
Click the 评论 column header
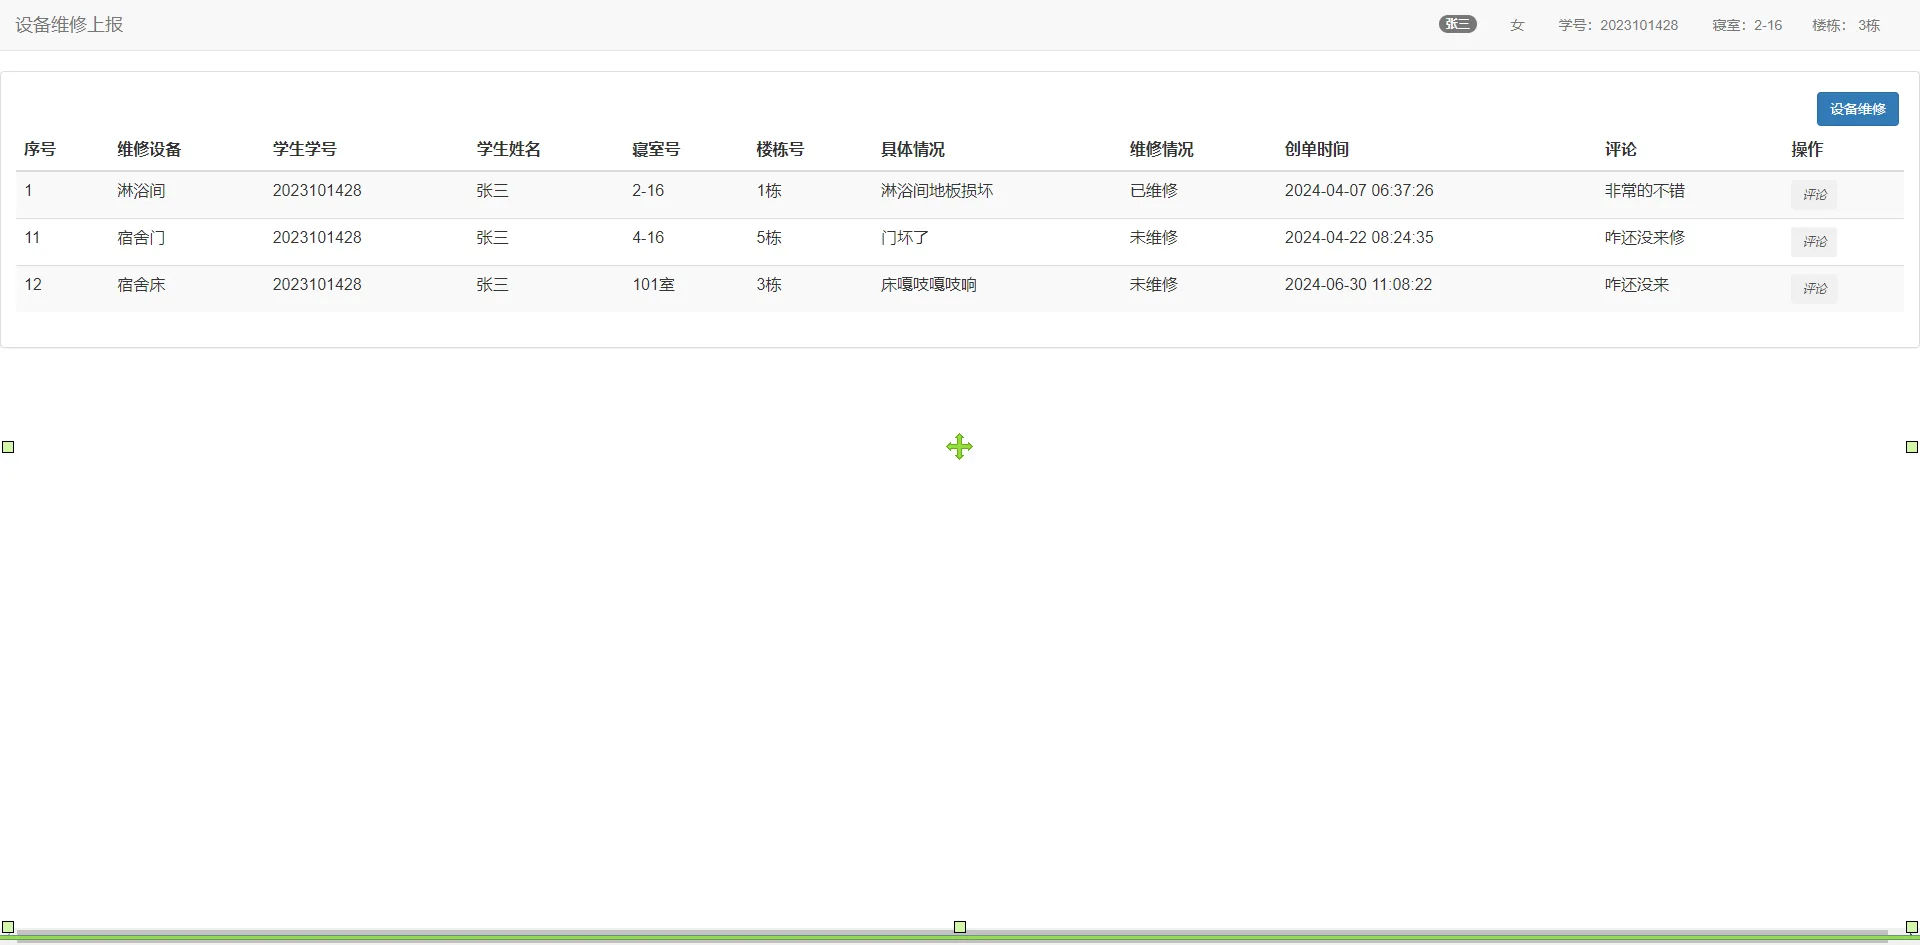(x=1621, y=149)
